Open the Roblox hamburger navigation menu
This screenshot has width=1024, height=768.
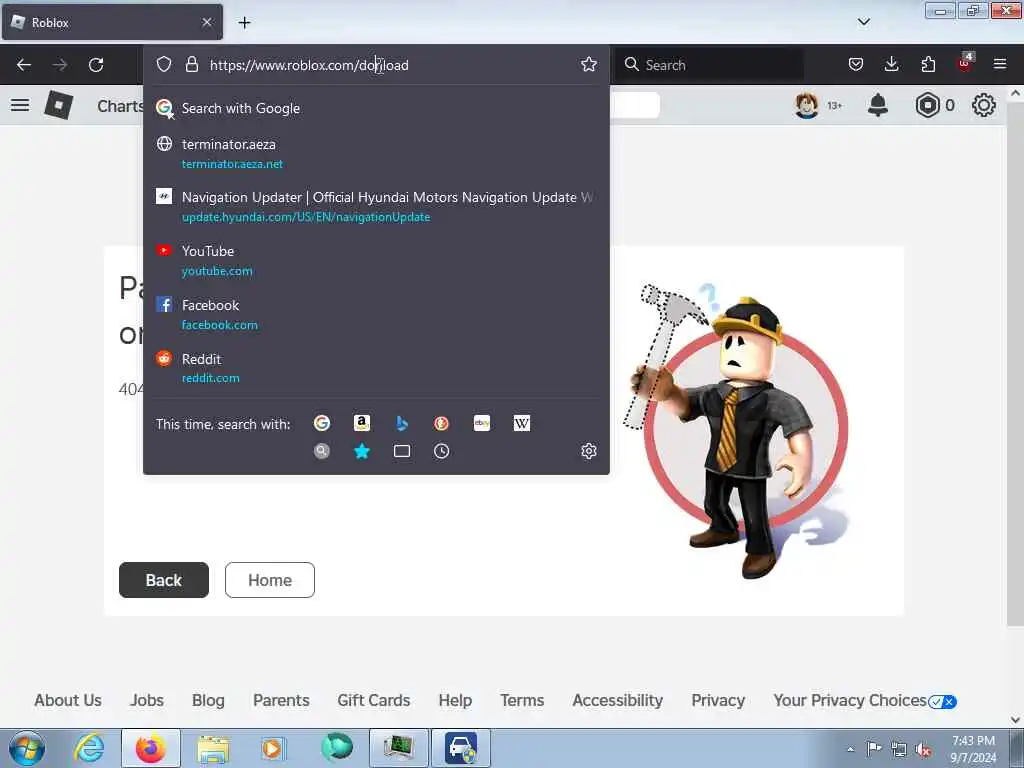click(x=20, y=105)
